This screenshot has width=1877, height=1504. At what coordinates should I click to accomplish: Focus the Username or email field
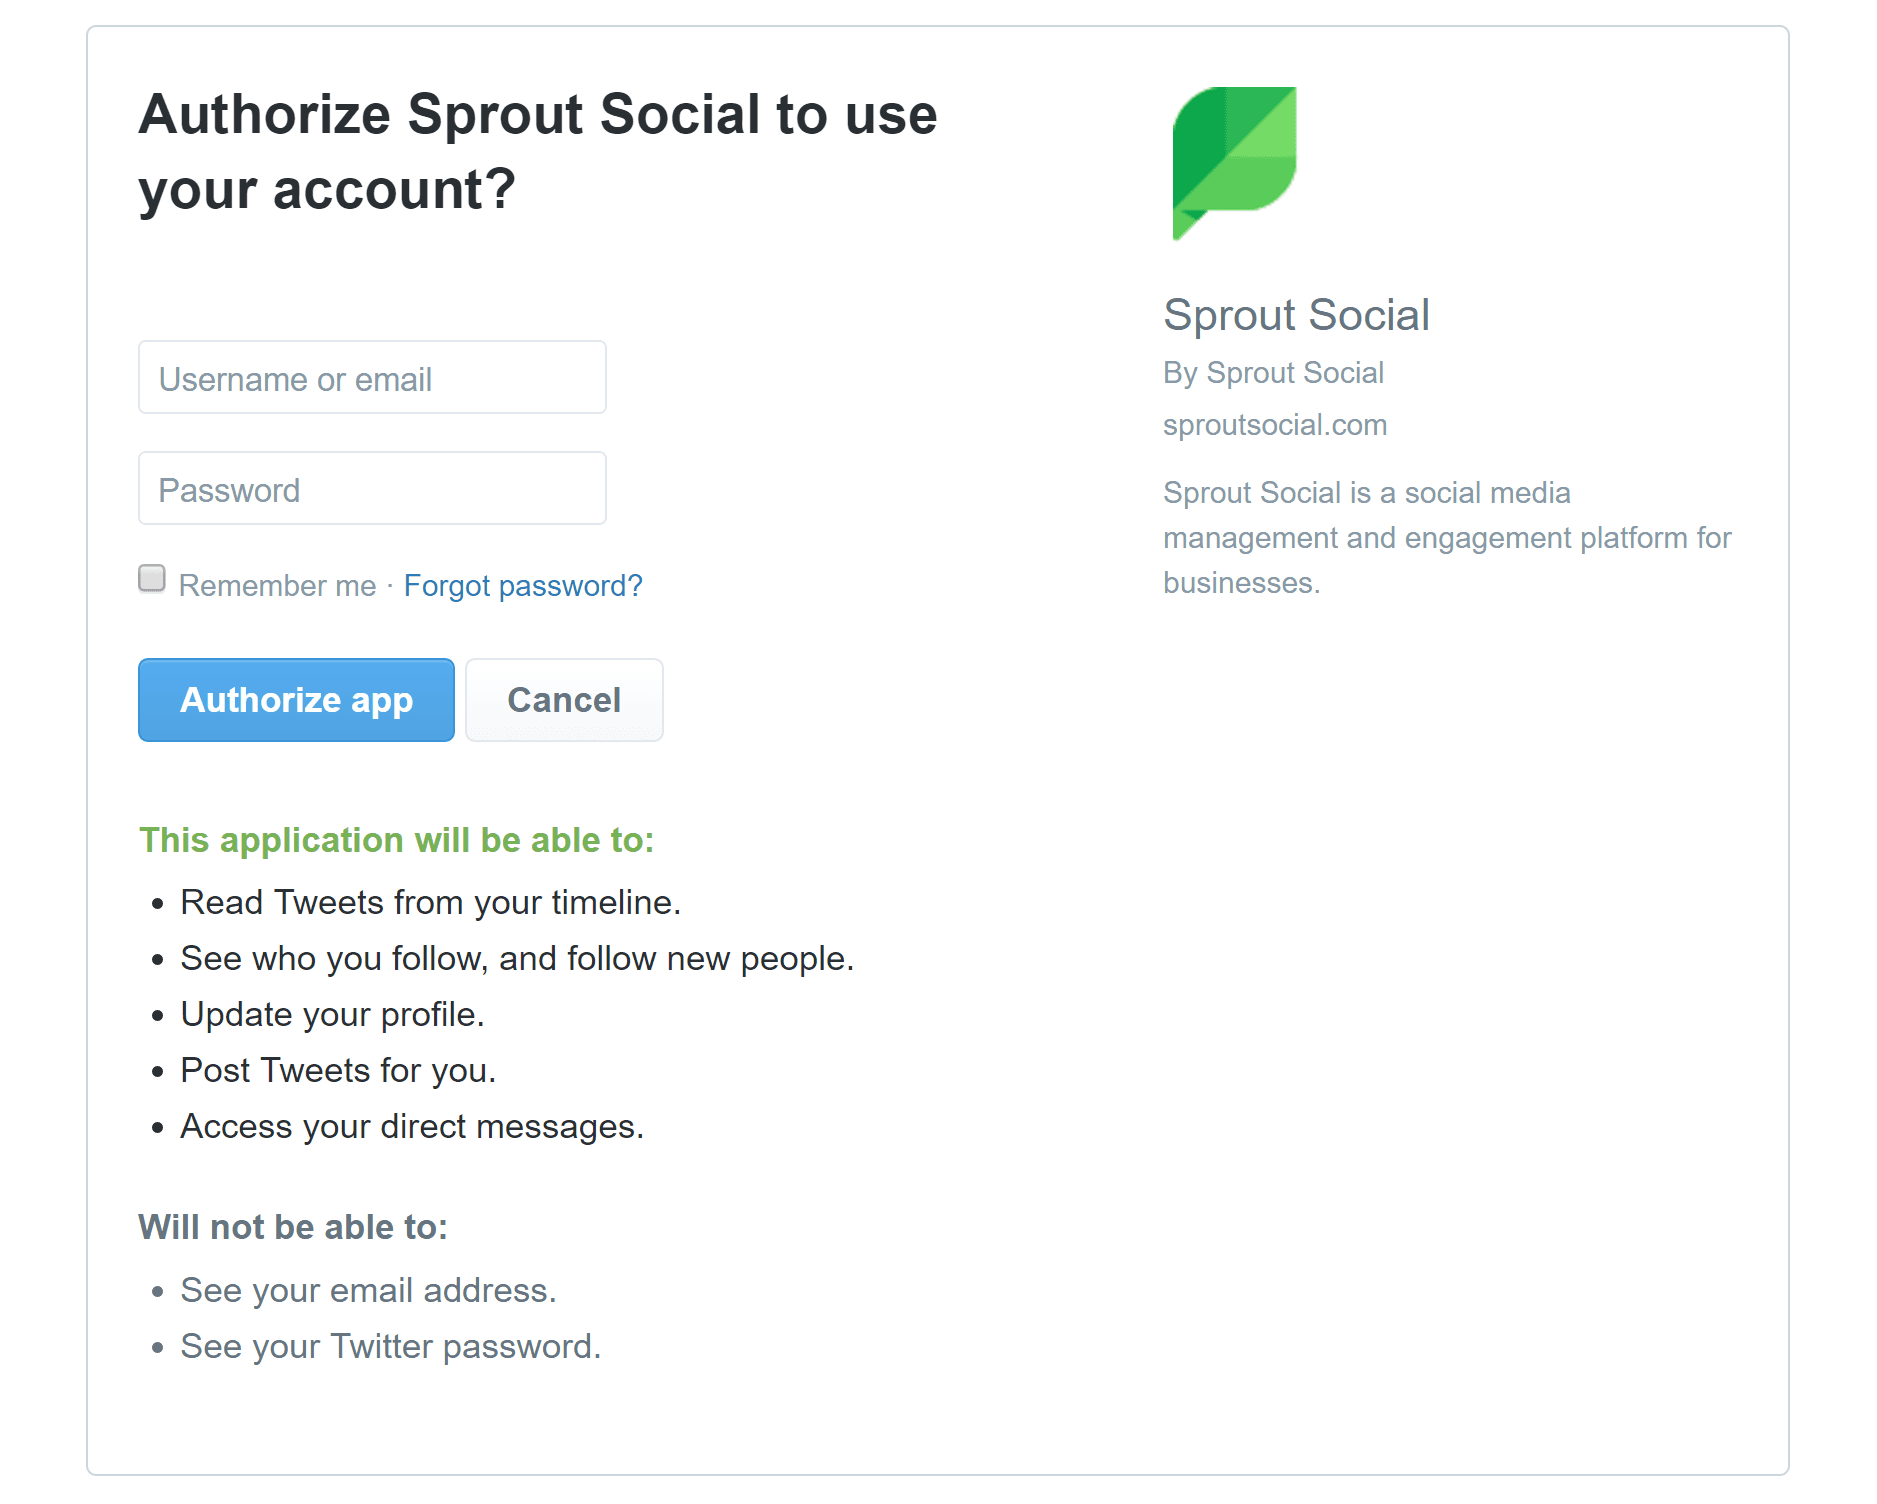[372, 378]
